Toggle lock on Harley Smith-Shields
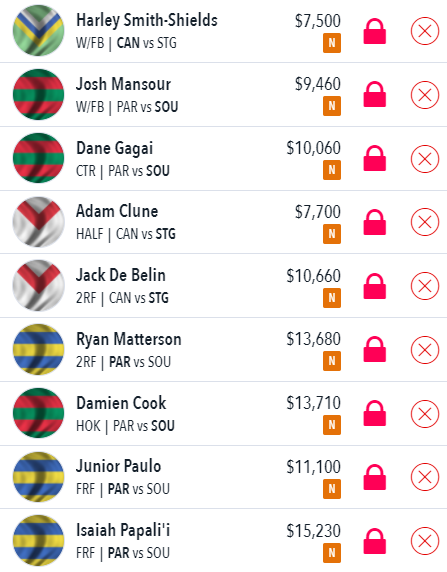Image resolution: width=447 pixels, height=572 pixels. (x=375, y=31)
